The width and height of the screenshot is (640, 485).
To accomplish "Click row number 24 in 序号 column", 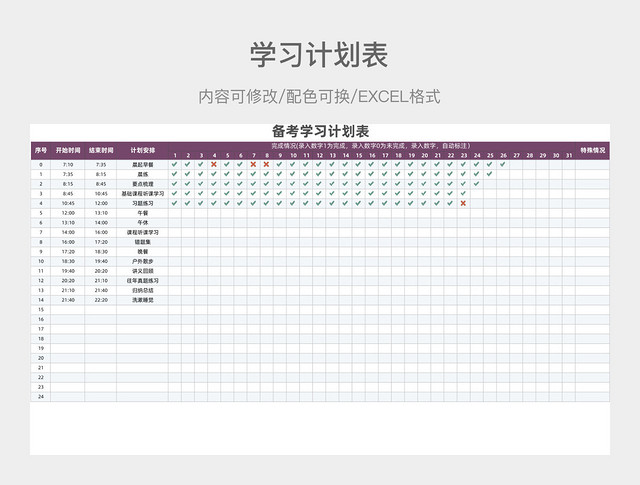I will click(41, 396).
